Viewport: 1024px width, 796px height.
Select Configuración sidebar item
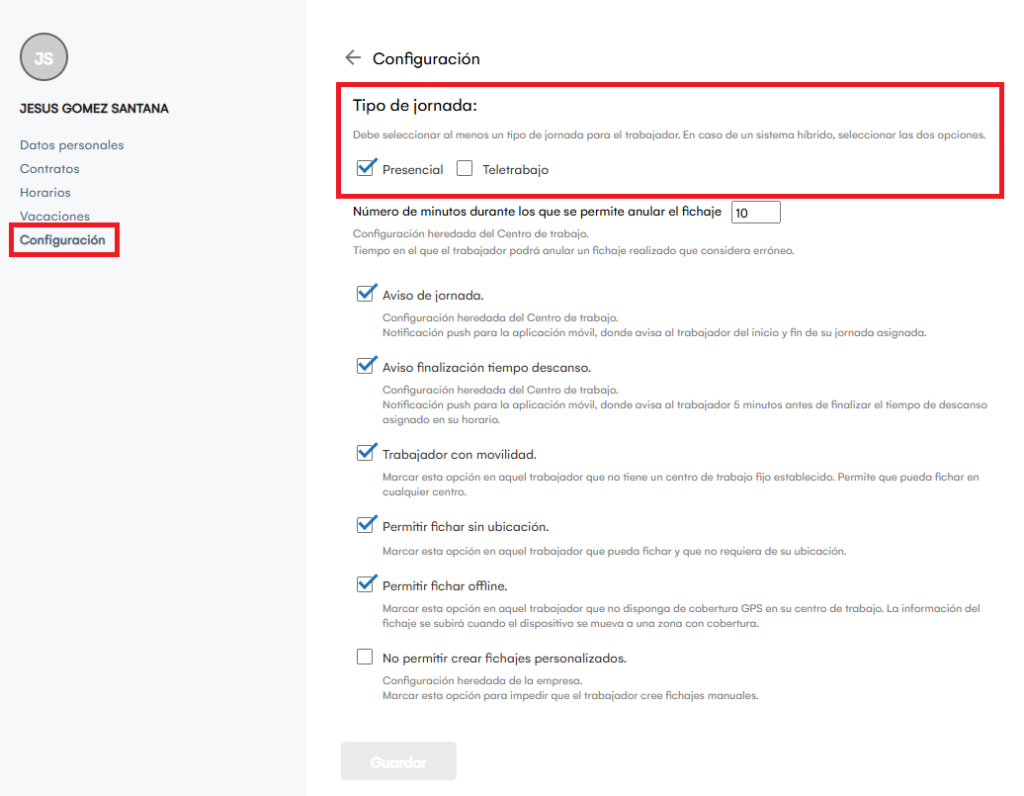tap(63, 240)
